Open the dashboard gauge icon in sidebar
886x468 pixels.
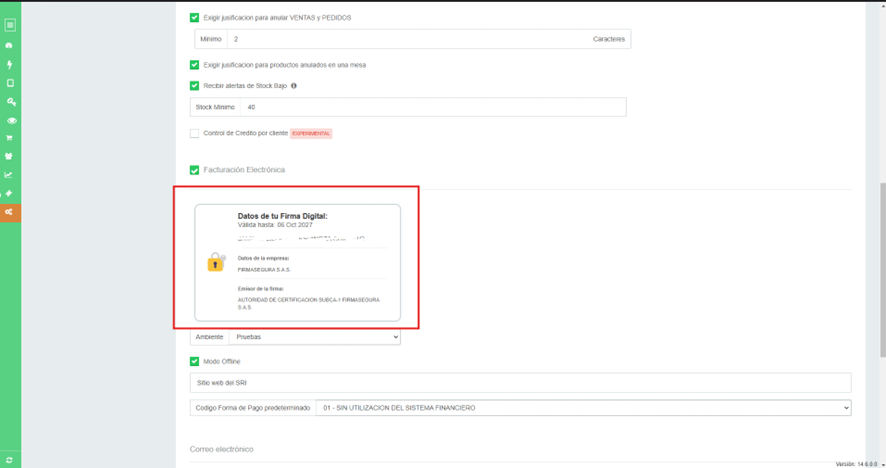[9, 45]
